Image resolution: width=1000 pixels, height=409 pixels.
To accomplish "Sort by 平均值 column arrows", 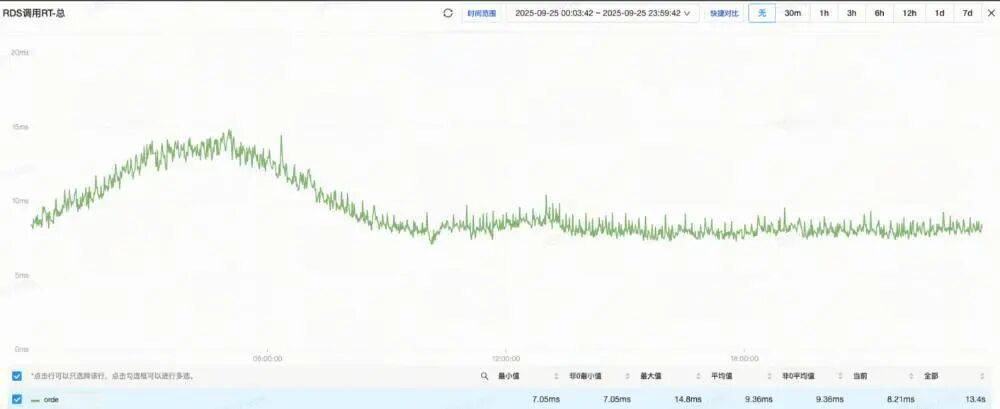I will (x=770, y=376).
